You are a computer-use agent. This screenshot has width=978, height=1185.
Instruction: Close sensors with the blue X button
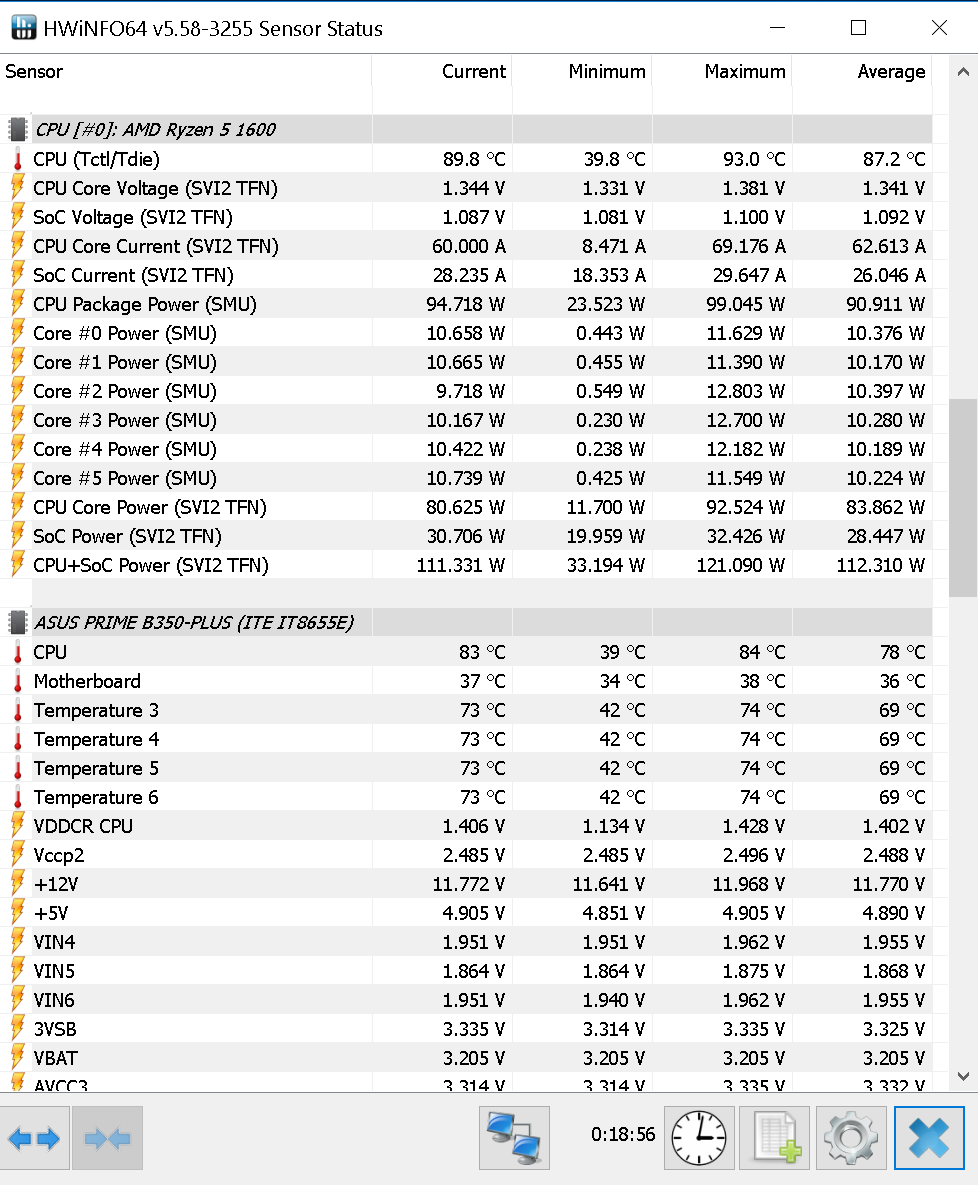[x=929, y=1137]
